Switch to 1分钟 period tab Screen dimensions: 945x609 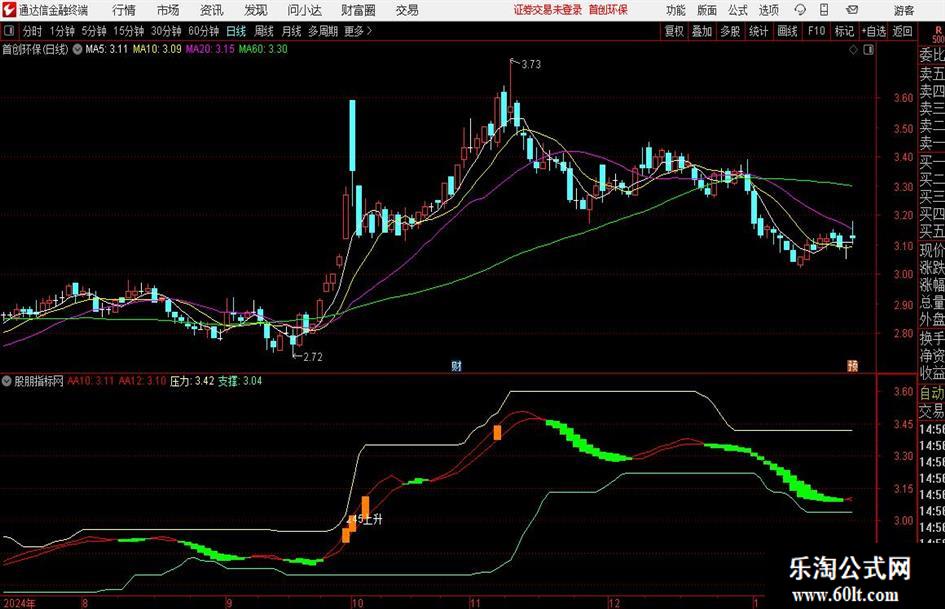61,31
